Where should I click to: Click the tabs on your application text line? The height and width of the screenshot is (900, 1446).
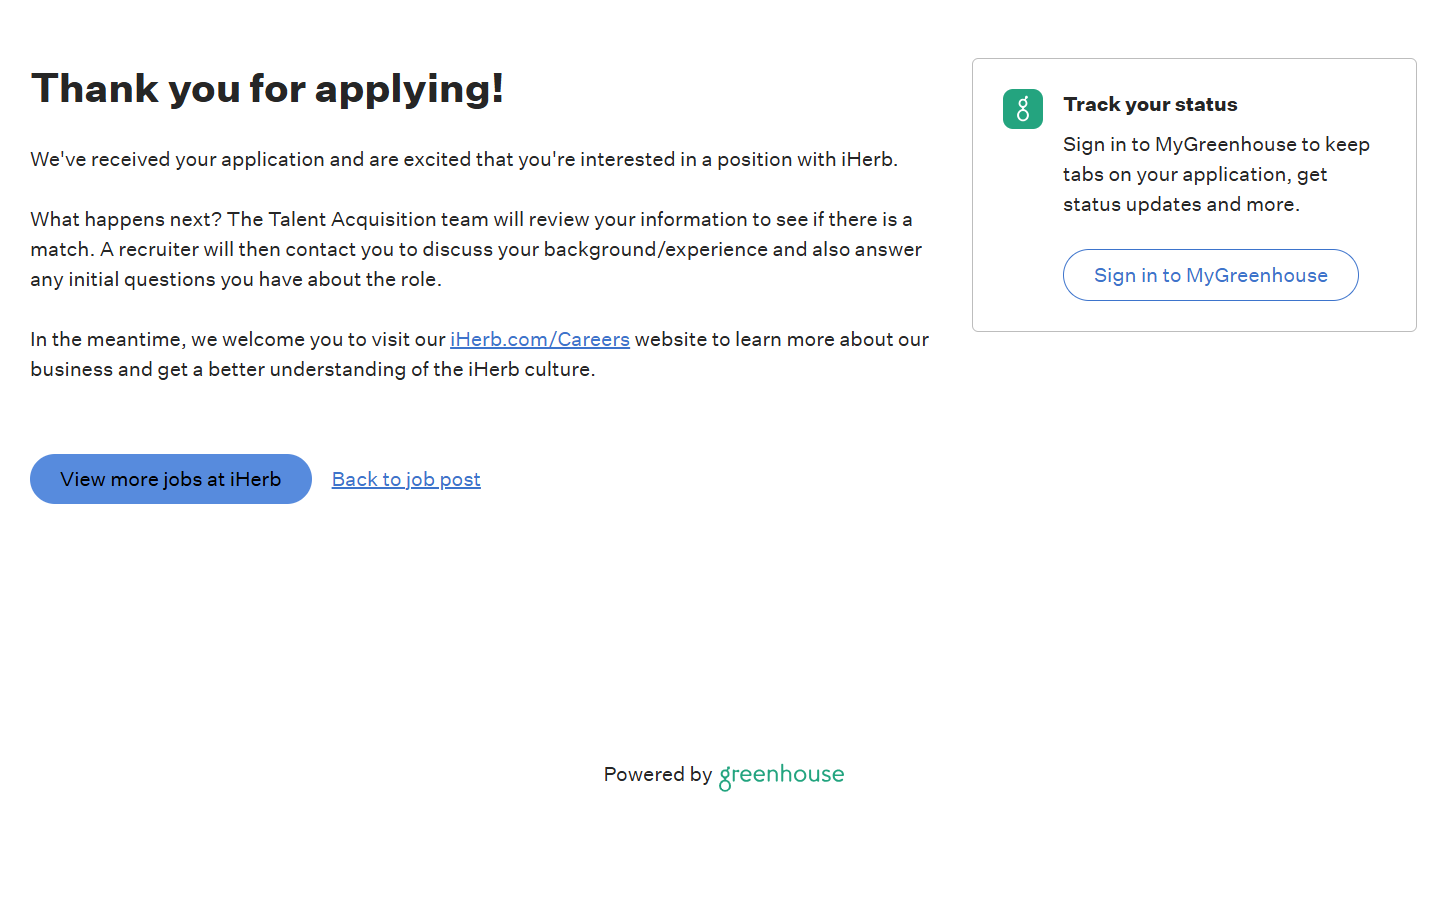point(1195,175)
